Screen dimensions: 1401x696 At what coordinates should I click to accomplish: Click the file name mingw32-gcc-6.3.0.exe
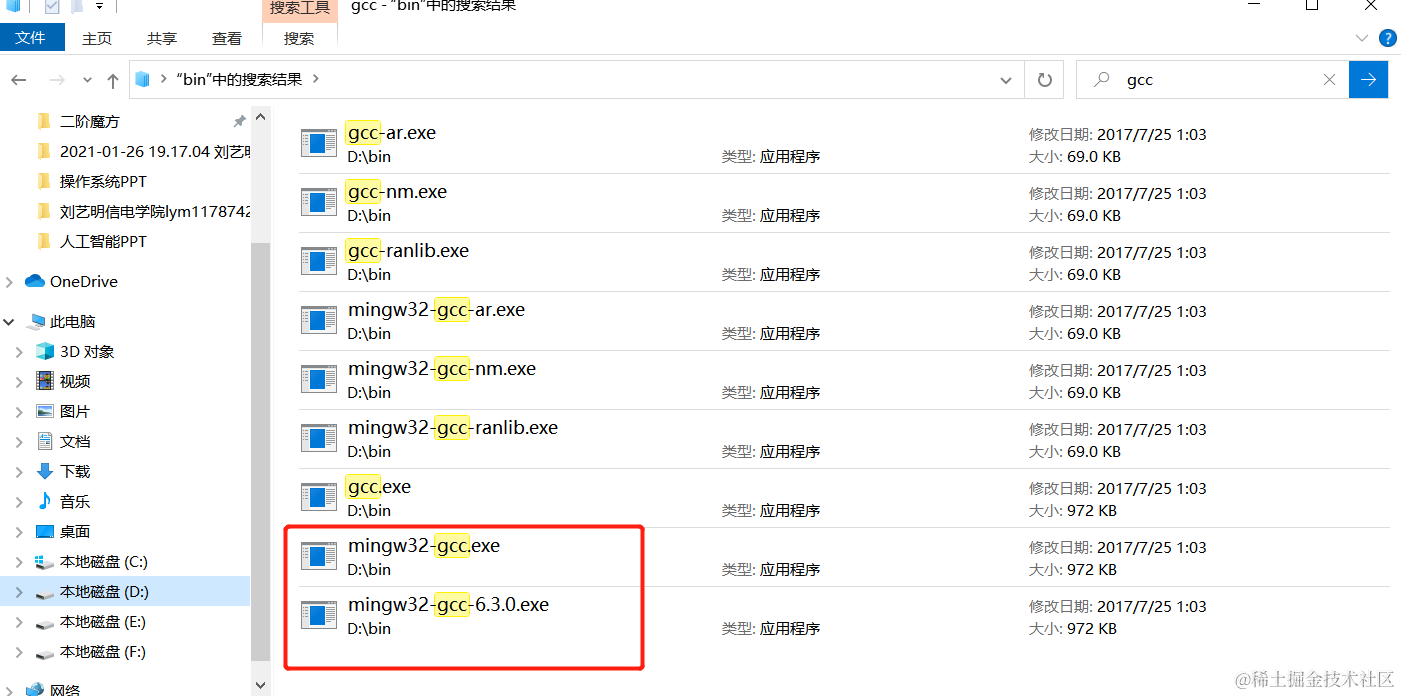448,605
